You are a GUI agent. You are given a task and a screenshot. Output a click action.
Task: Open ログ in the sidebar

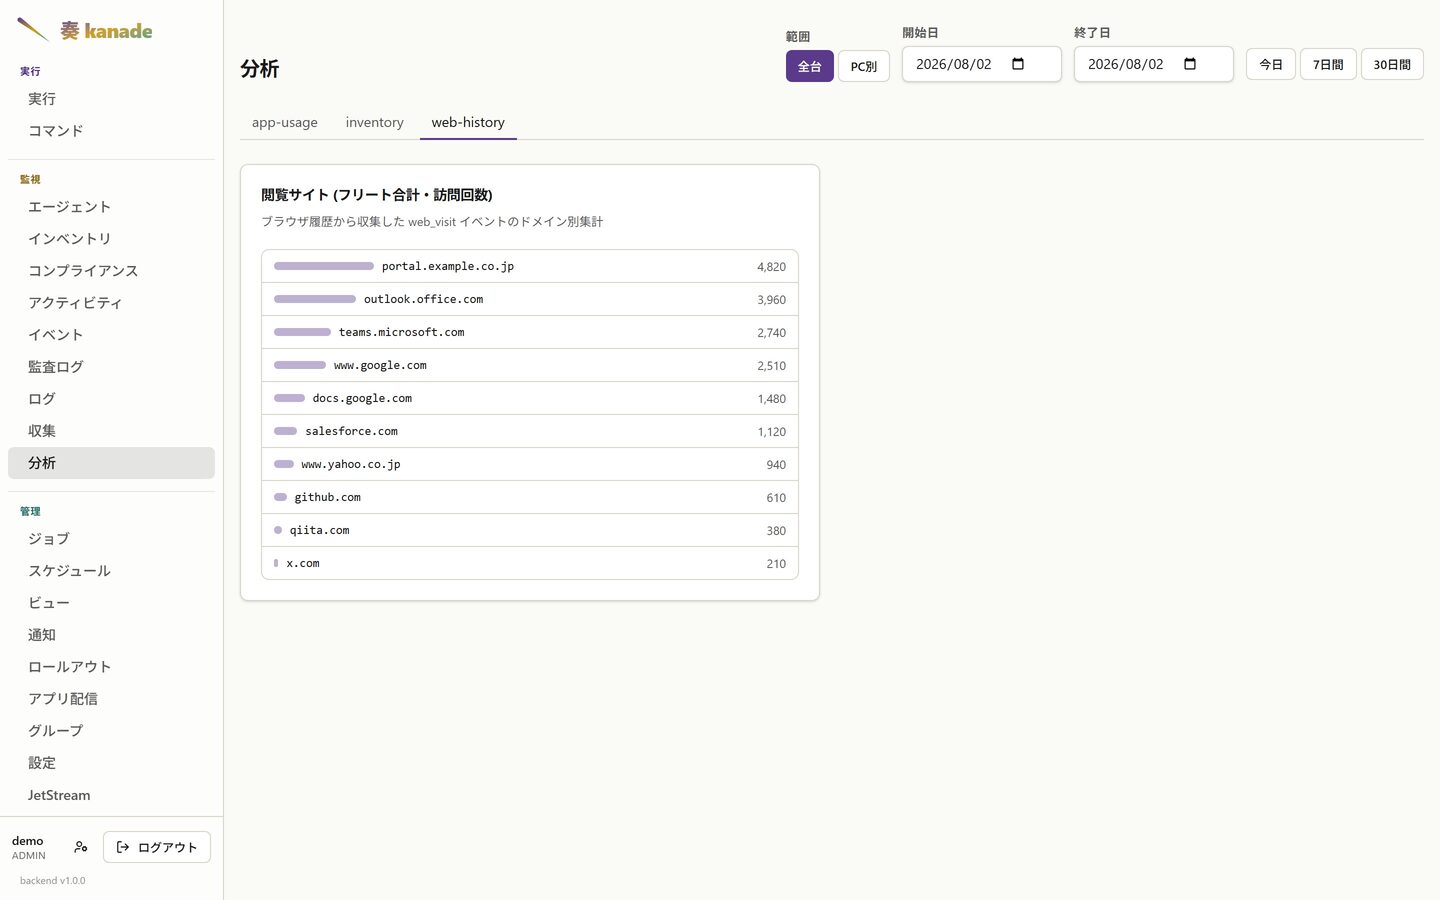pyautogui.click(x=111, y=399)
